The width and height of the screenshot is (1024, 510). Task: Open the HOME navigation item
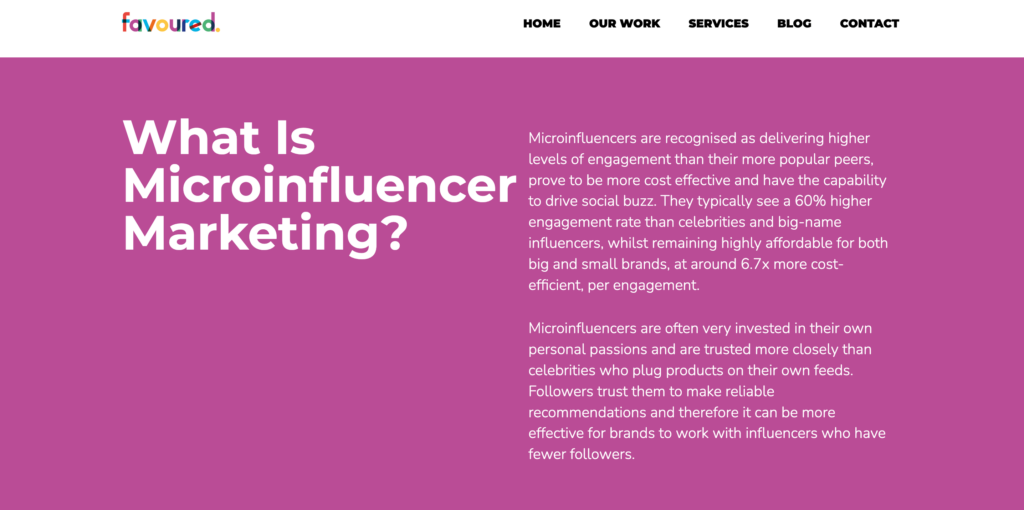(x=542, y=23)
